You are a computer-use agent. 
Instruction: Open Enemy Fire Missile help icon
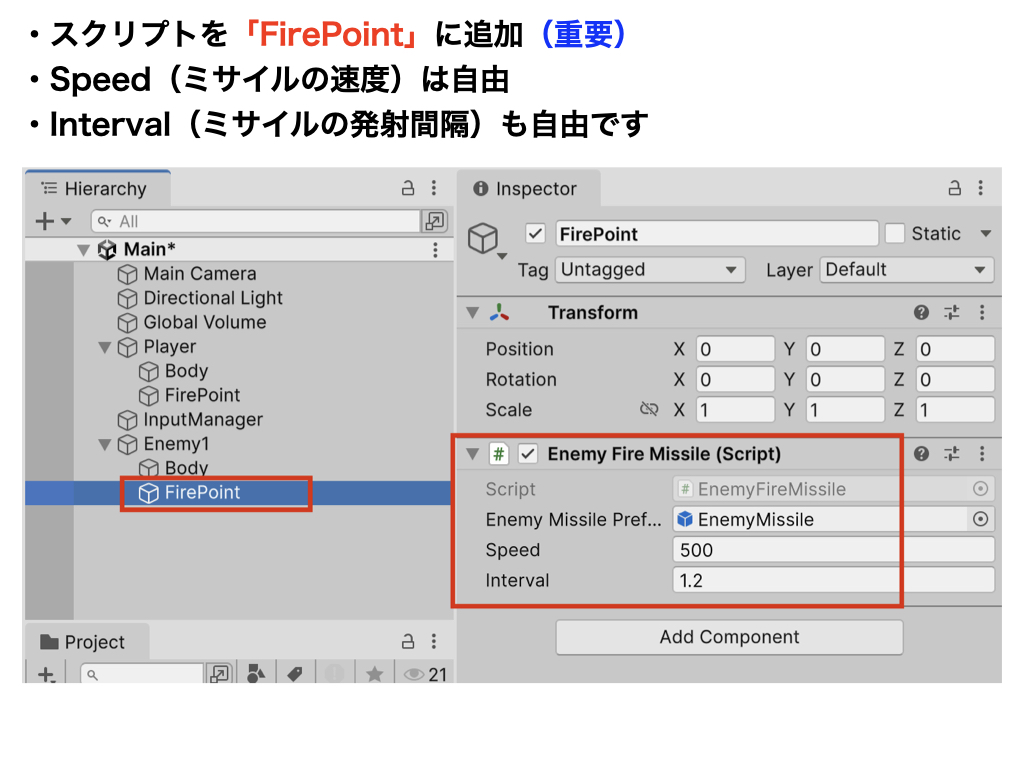921,454
